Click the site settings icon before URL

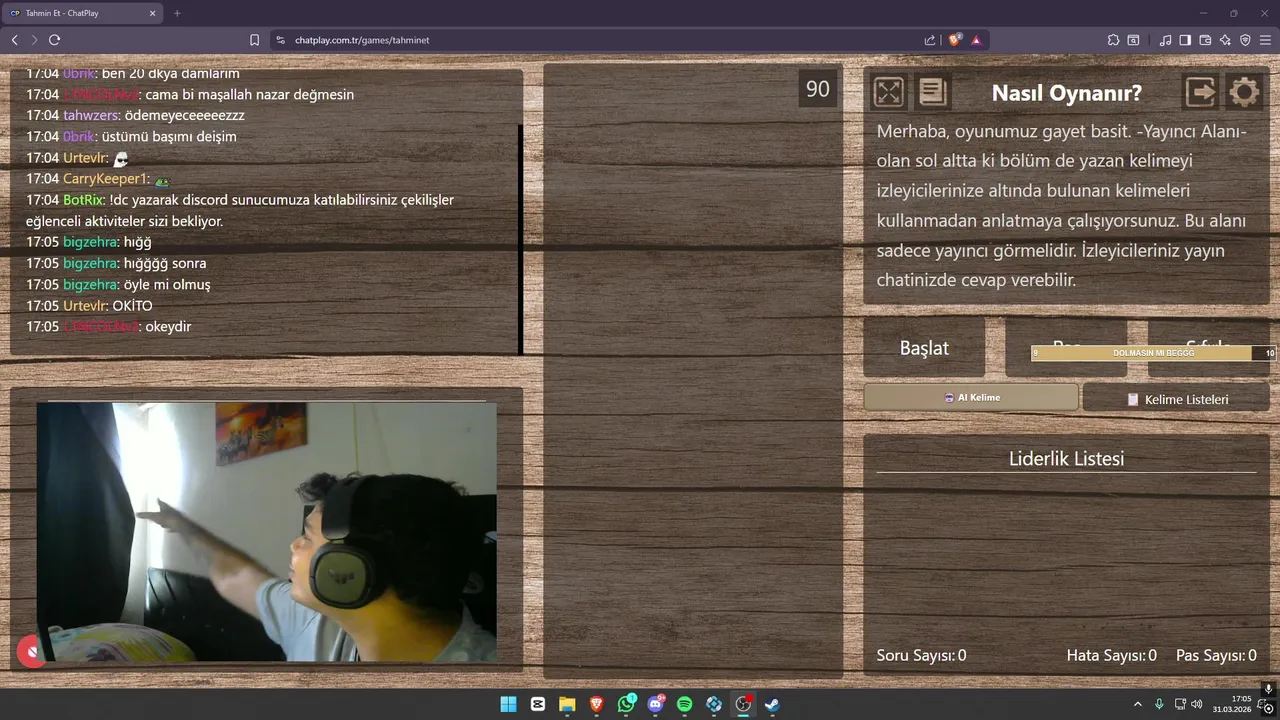tap(279, 40)
